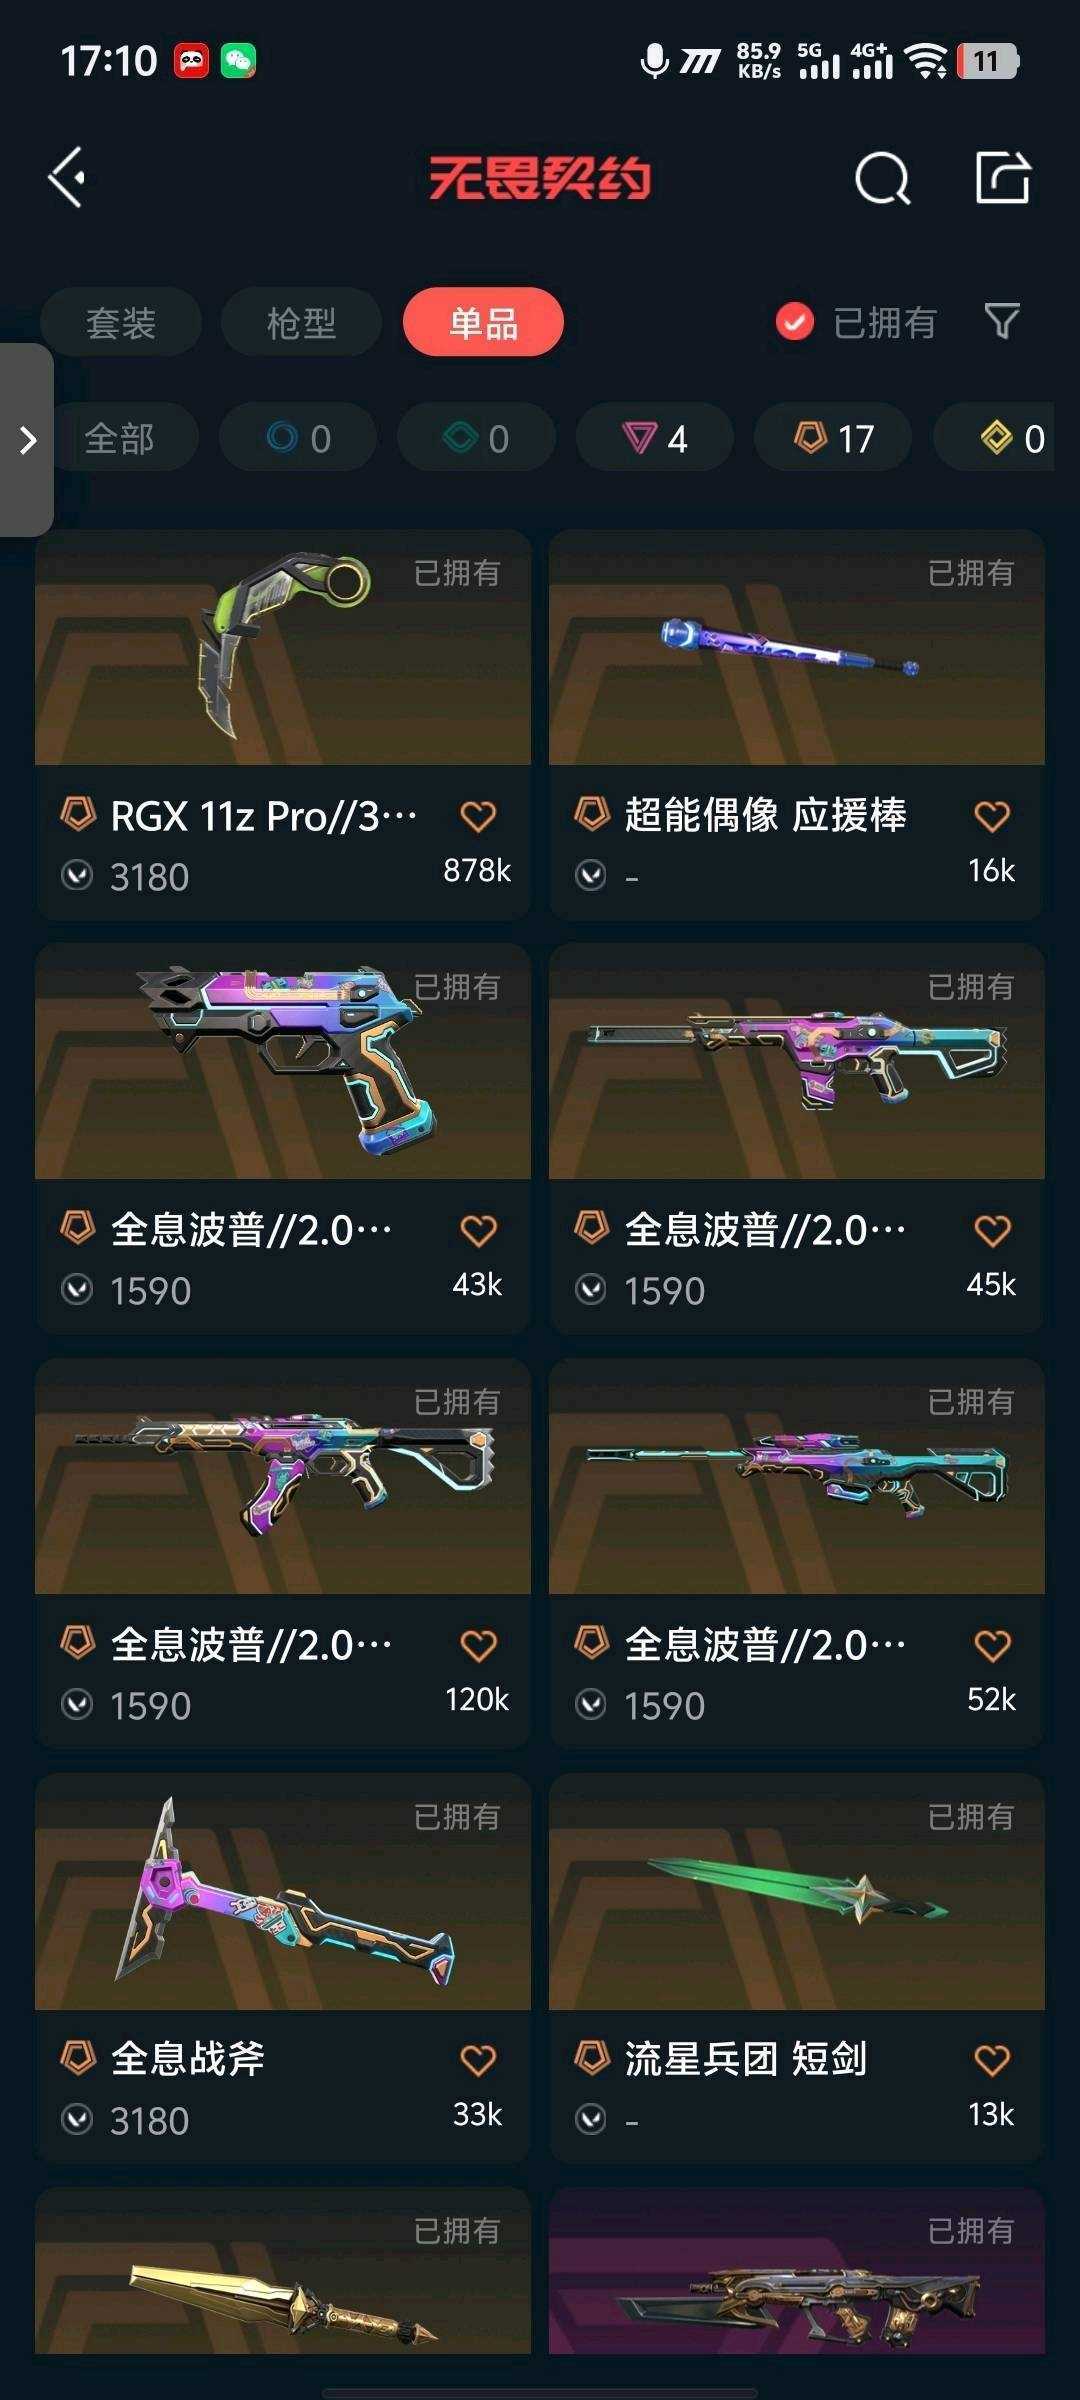Tap the share icon at top right
Viewport: 1080px width, 2400px height.
(1003, 177)
